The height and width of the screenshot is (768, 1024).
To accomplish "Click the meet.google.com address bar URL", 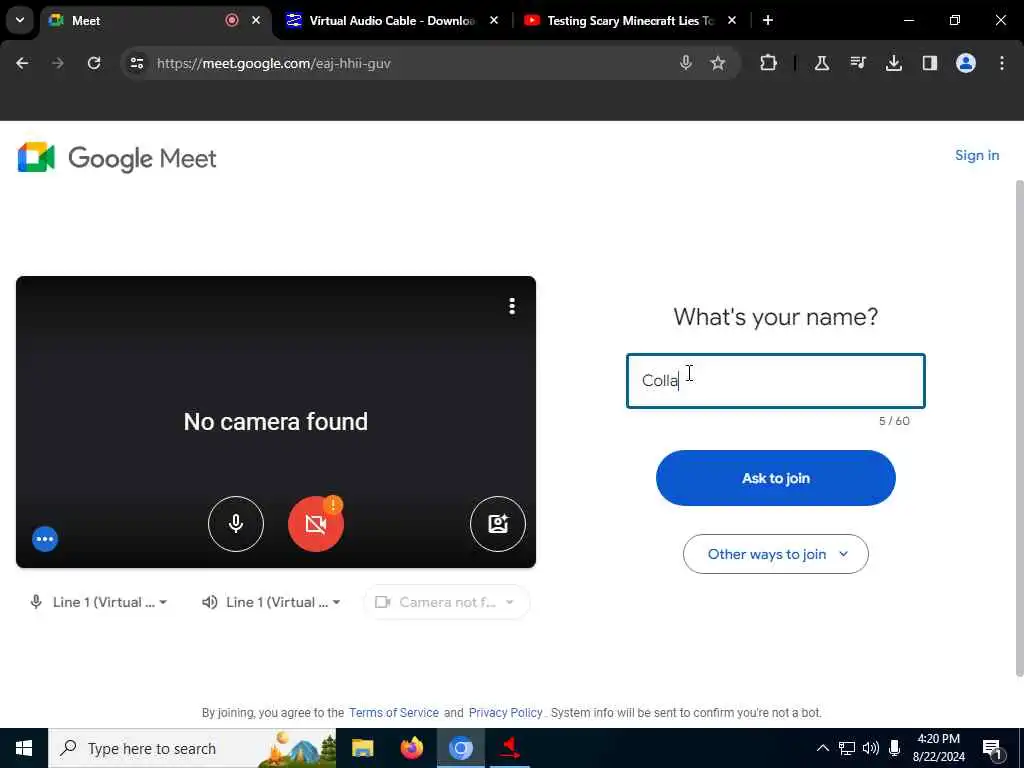I will point(274,63).
